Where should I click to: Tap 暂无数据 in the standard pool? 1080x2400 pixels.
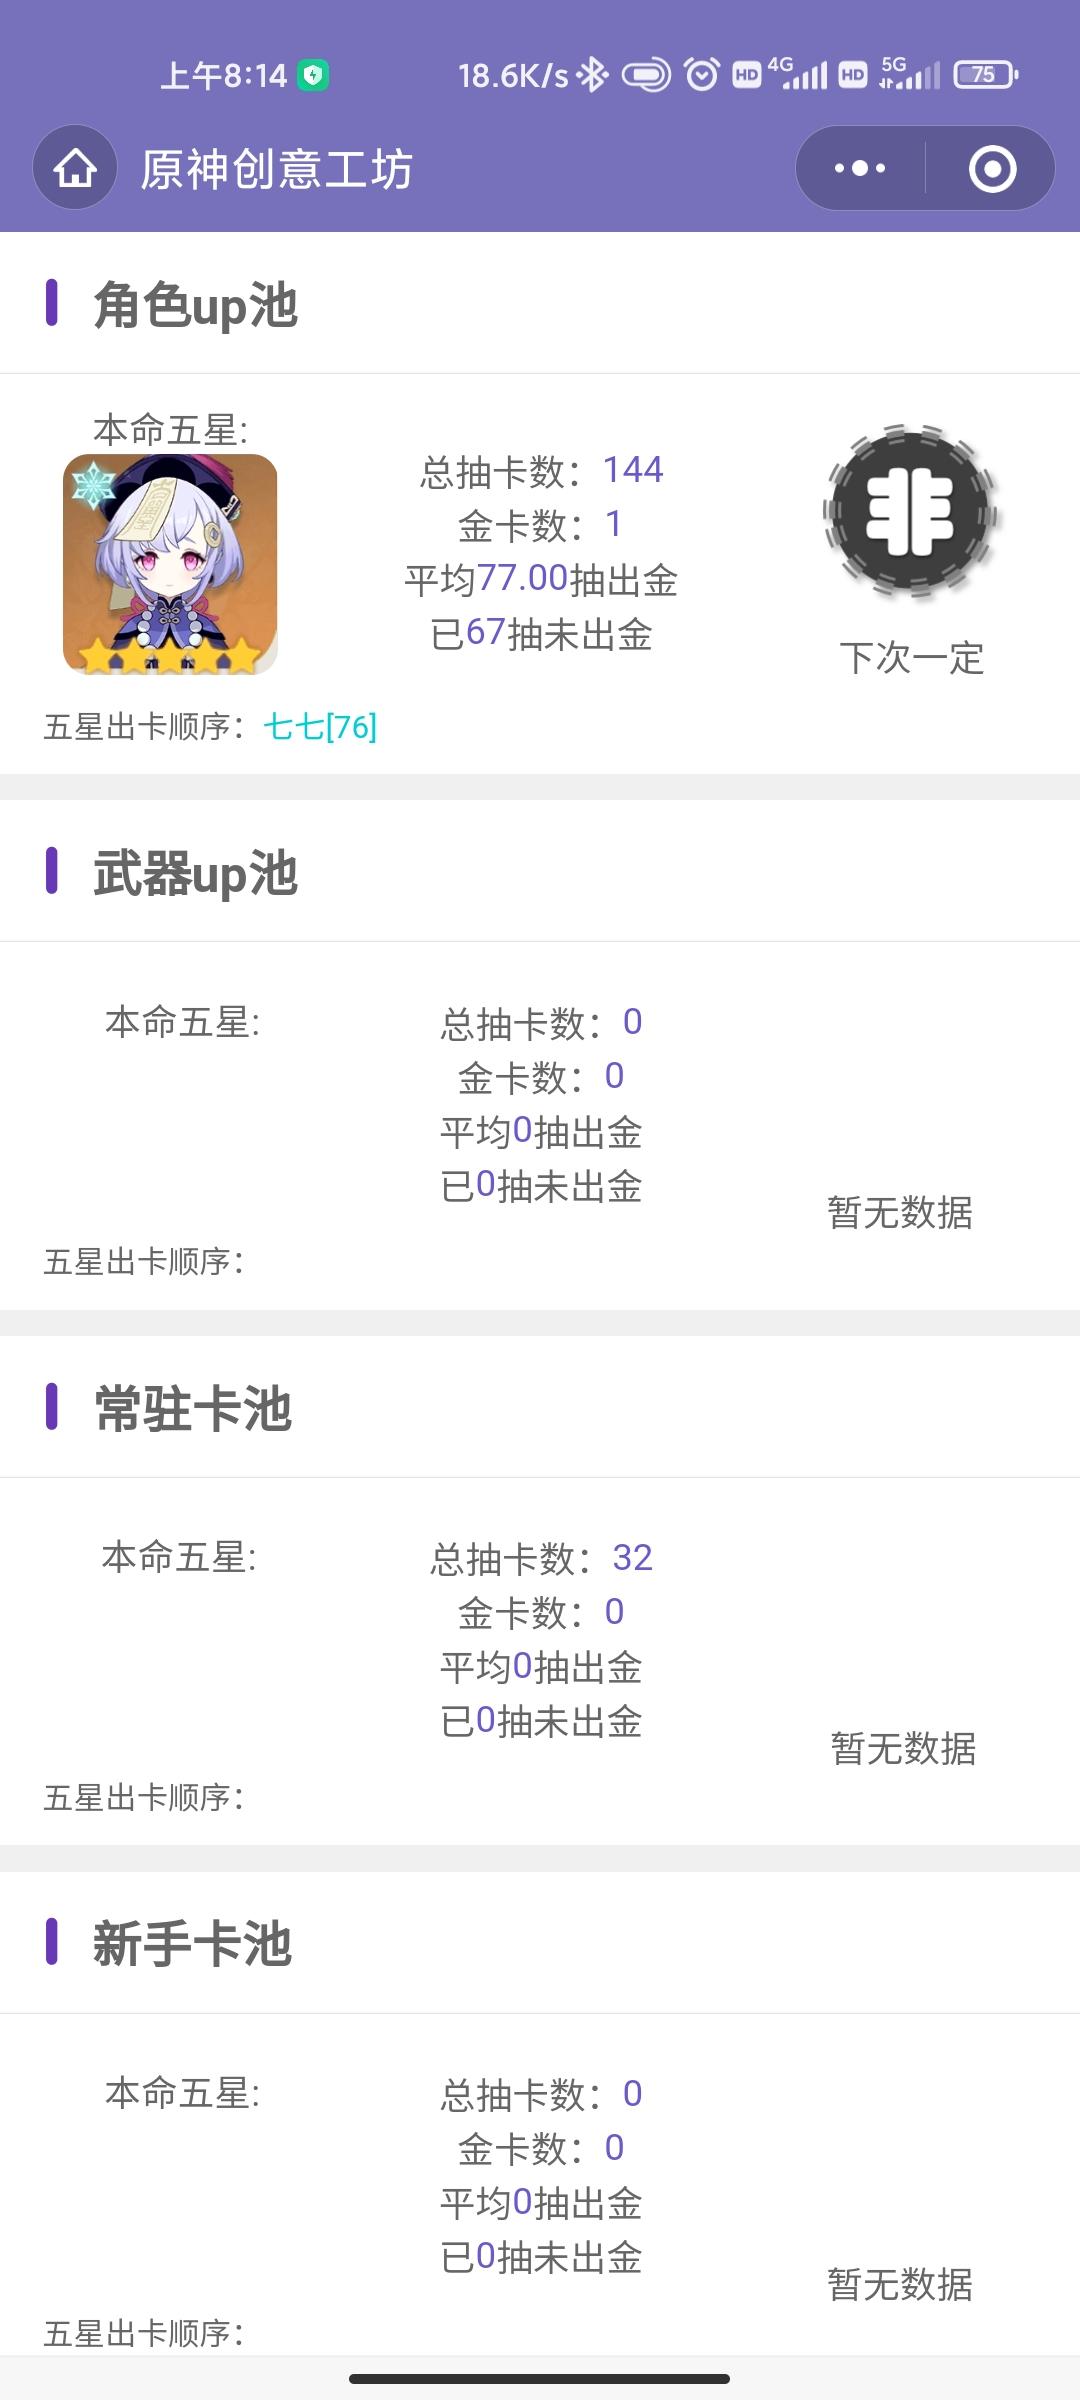pyautogui.click(x=903, y=1748)
